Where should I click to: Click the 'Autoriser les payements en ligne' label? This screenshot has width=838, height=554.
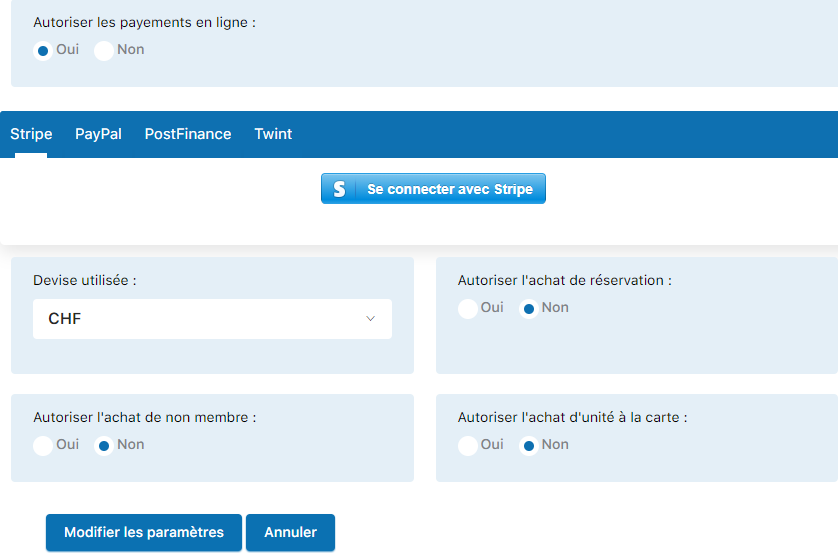(x=144, y=22)
